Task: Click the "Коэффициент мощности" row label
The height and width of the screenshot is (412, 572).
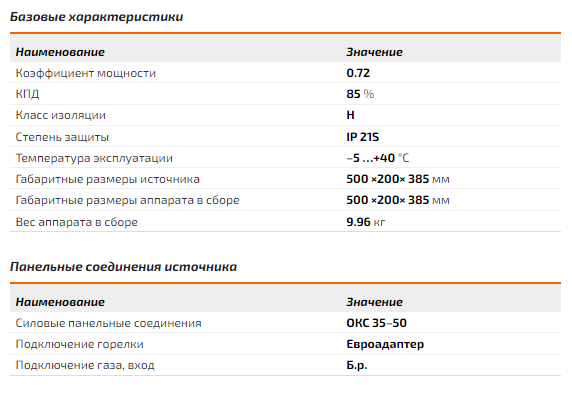Action: 86,73
